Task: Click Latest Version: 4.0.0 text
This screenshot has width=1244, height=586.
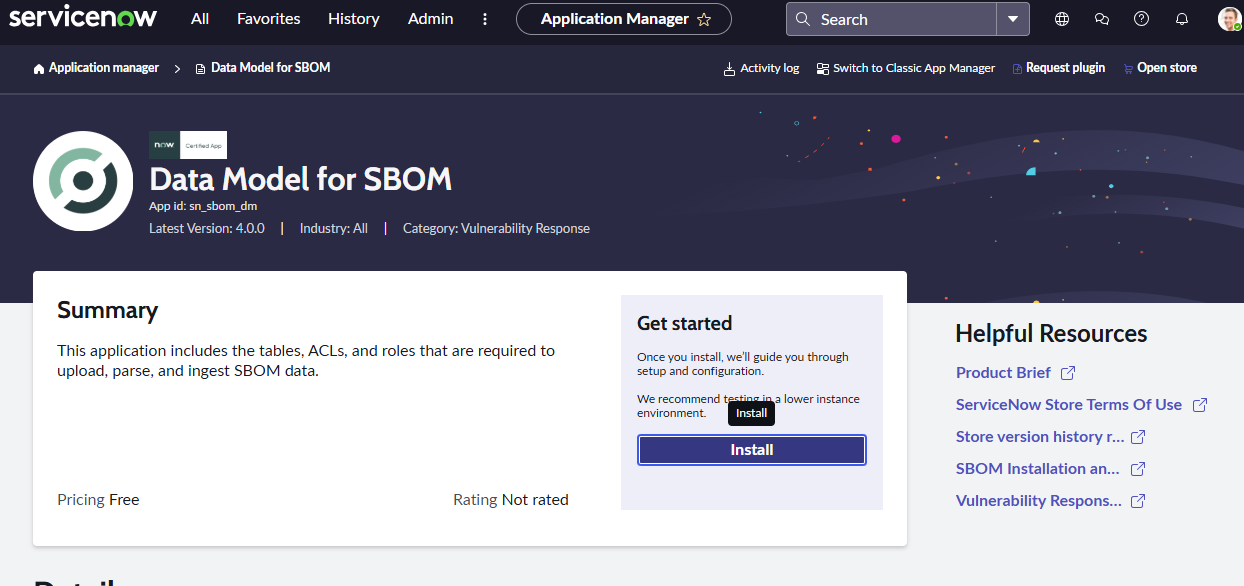Action: [207, 228]
